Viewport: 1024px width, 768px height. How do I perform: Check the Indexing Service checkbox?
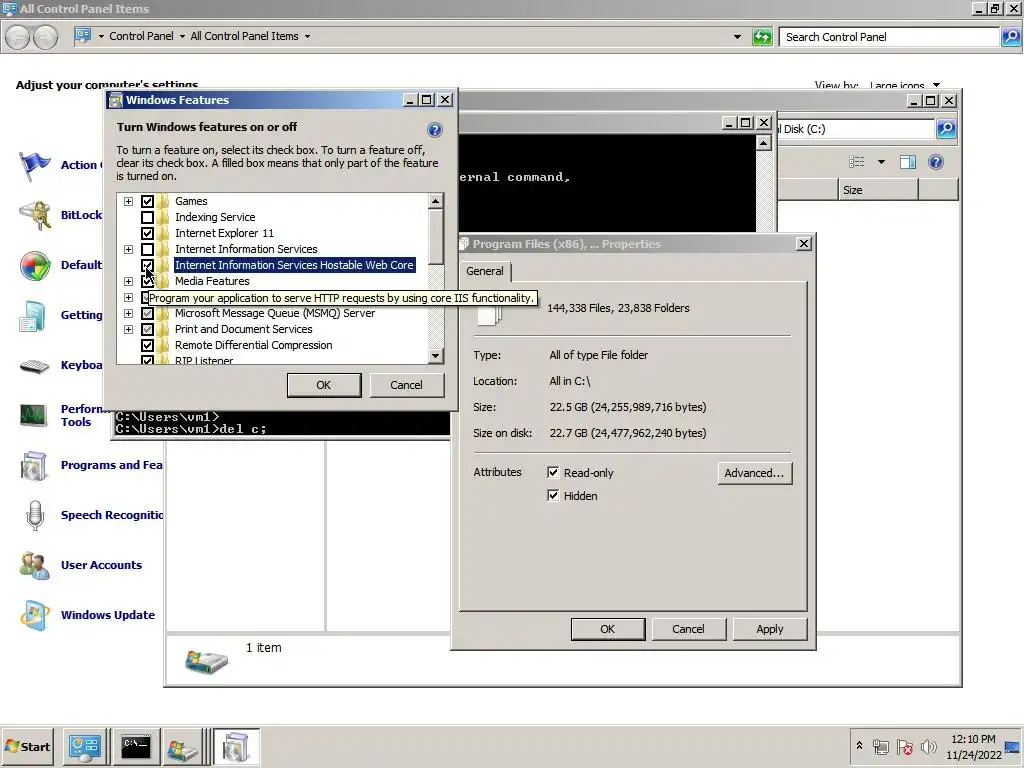(x=148, y=217)
